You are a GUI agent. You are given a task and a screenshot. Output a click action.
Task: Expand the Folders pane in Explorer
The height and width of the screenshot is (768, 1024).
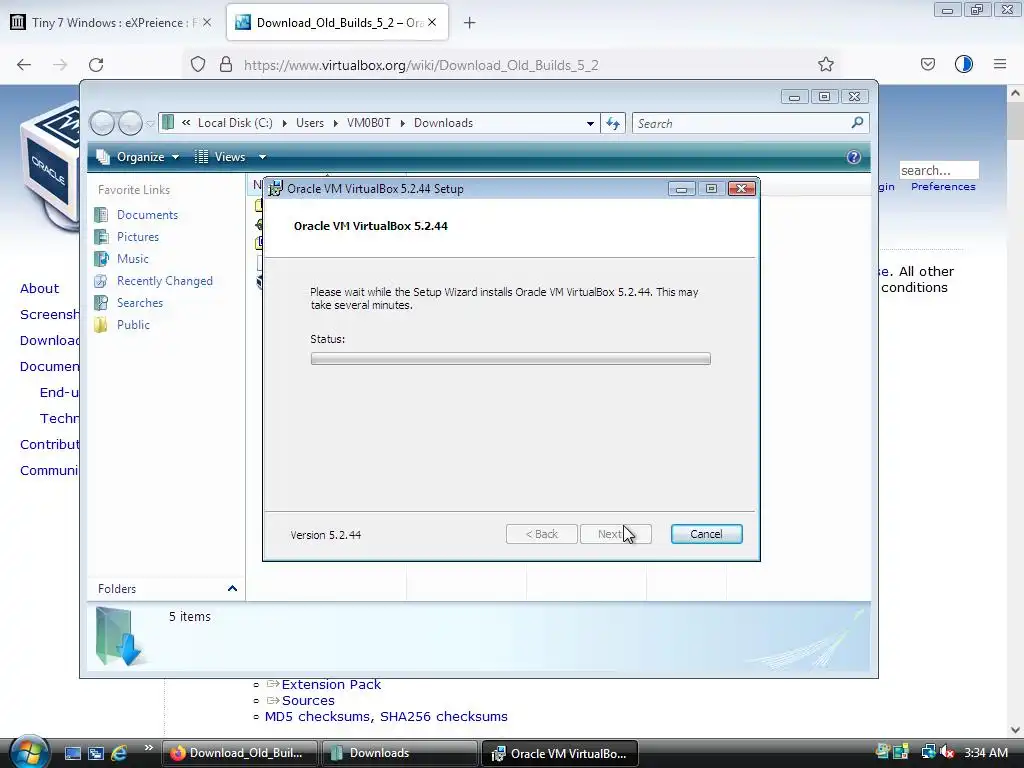tap(232, 588)
